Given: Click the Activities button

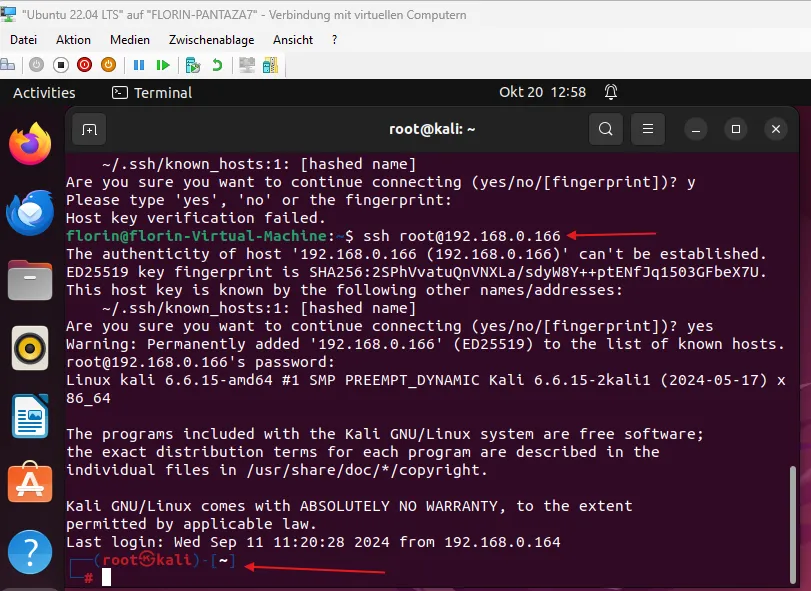Looking at the screenshot, I should 44,93.
